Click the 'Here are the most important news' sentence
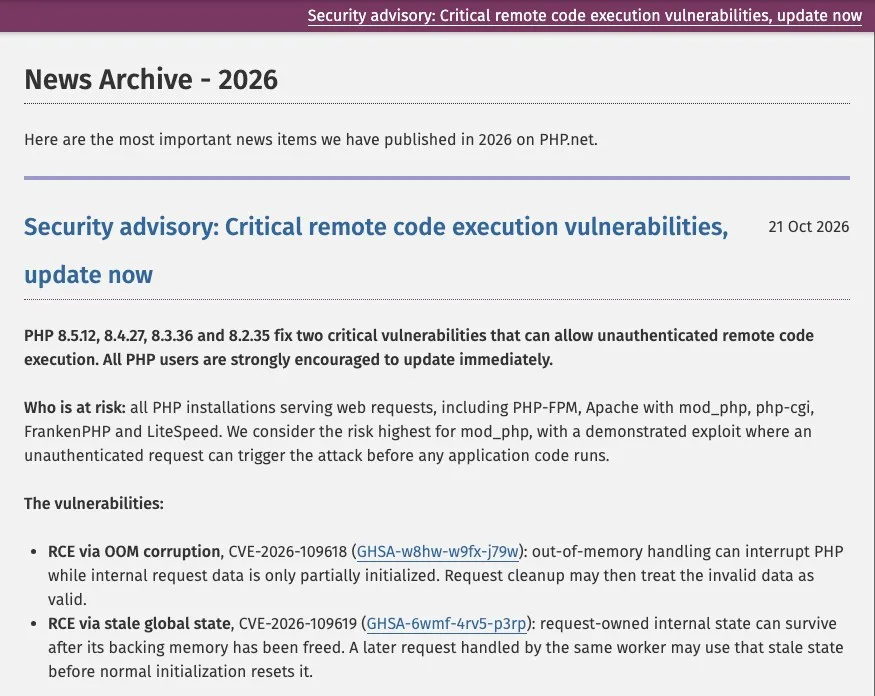 click(311, 140)
